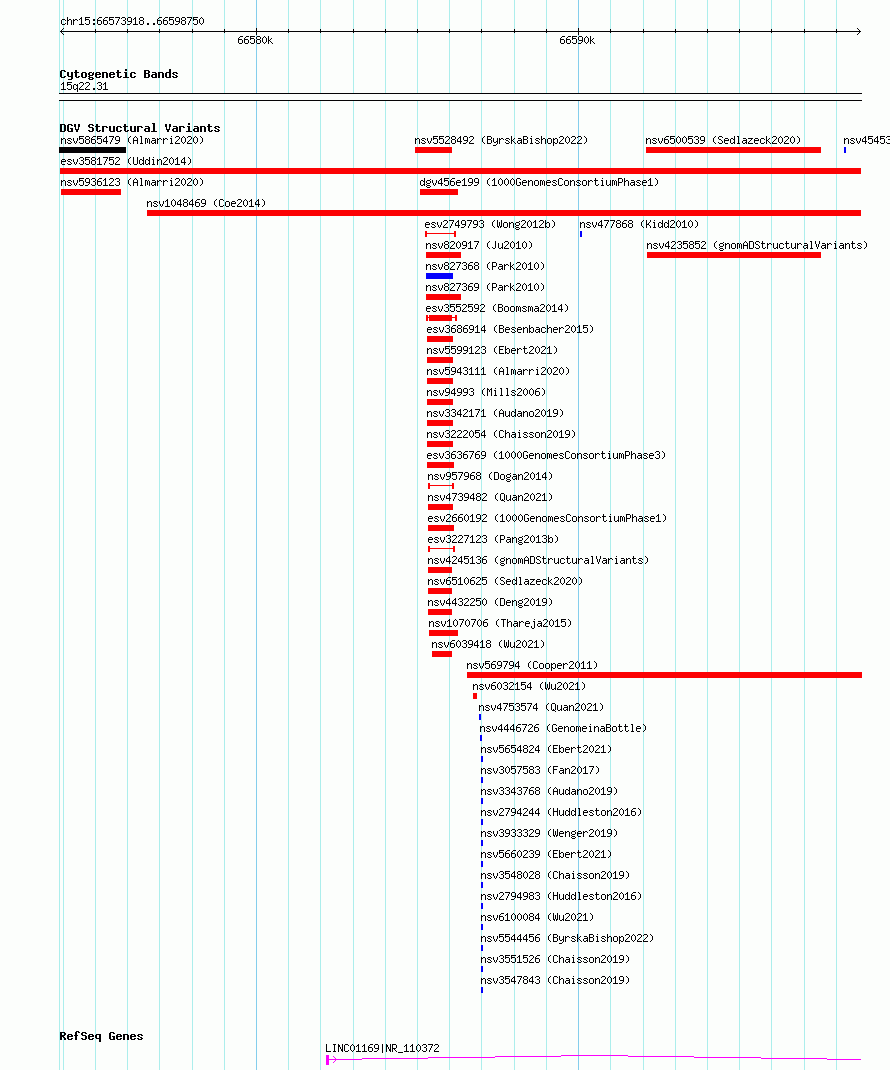Click the 15q22.31 cytogenetic band label
This screenshot has height=1070, width=890.
[84, 87]
